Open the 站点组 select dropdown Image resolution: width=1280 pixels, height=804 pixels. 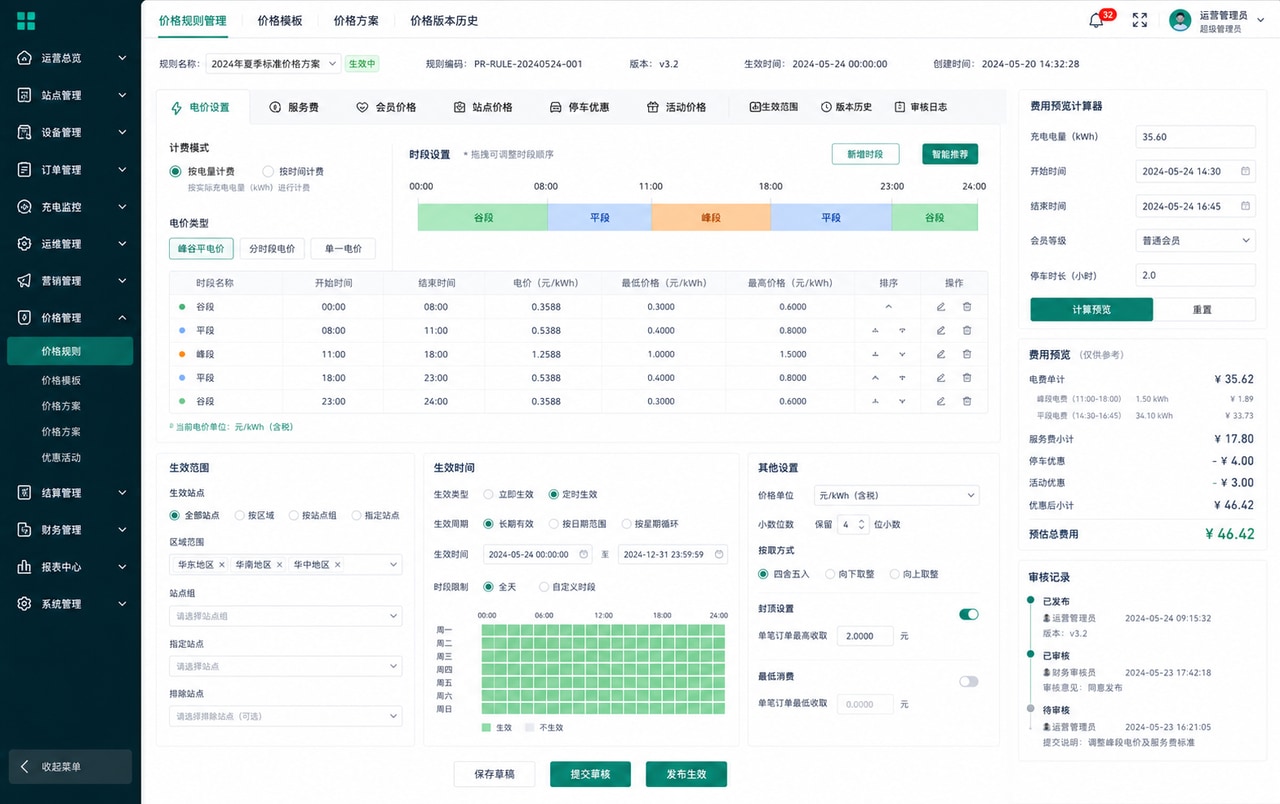click(x=286, y=616)
